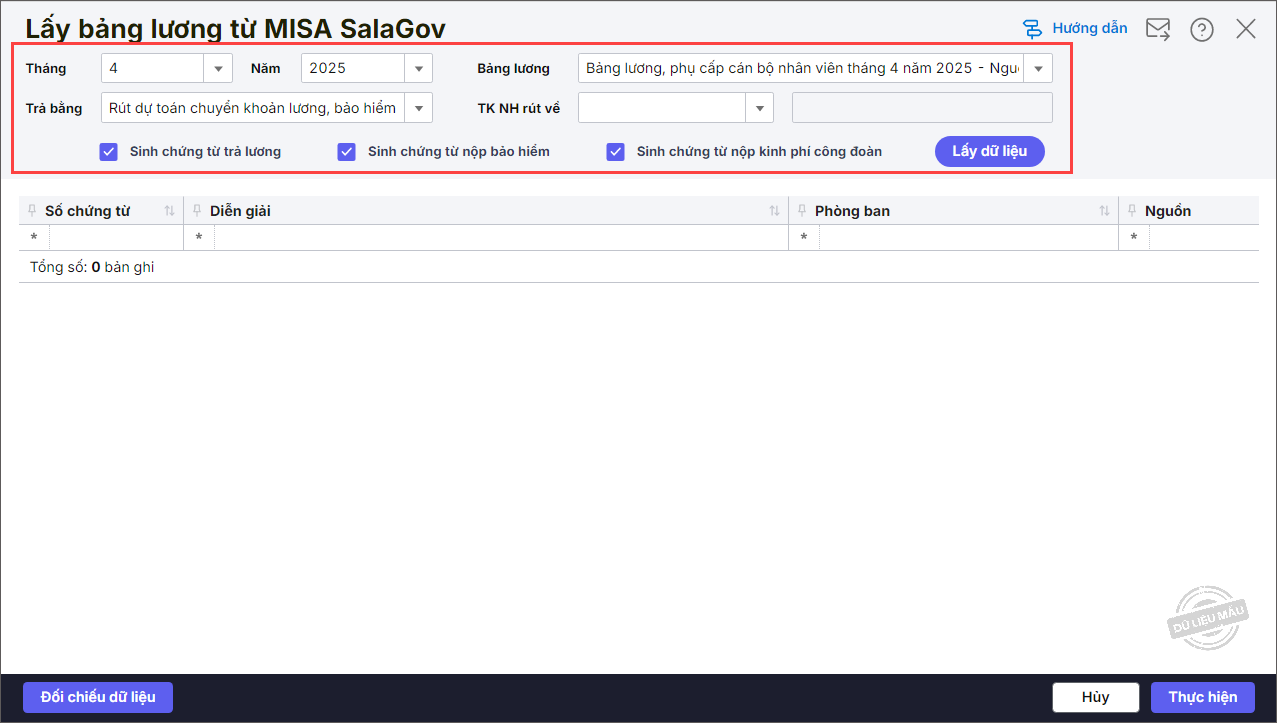The image size is (1277, 723).
Task: Click filter operator in Nguồn column
Action: tap(1134, 238)
